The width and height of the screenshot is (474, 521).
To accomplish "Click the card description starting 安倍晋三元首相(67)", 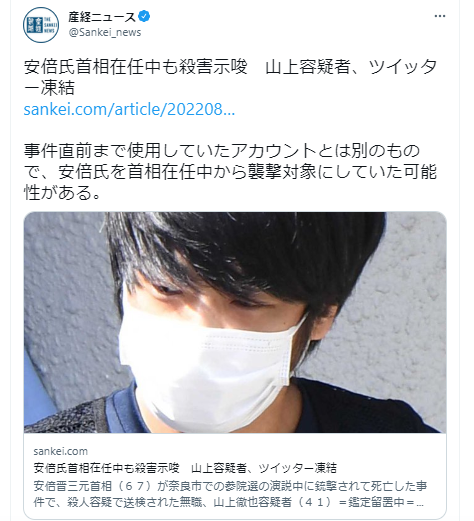I will 230,486.
